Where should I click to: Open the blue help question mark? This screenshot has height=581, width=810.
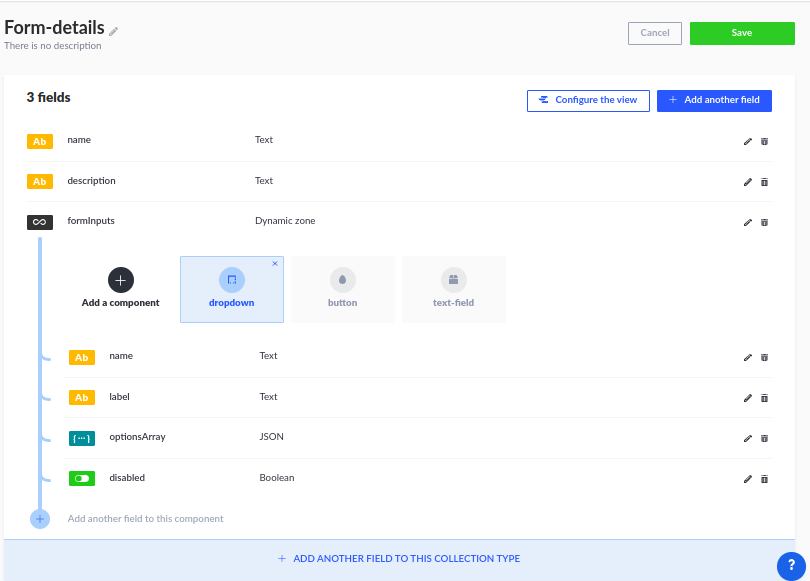pos(791,566)
